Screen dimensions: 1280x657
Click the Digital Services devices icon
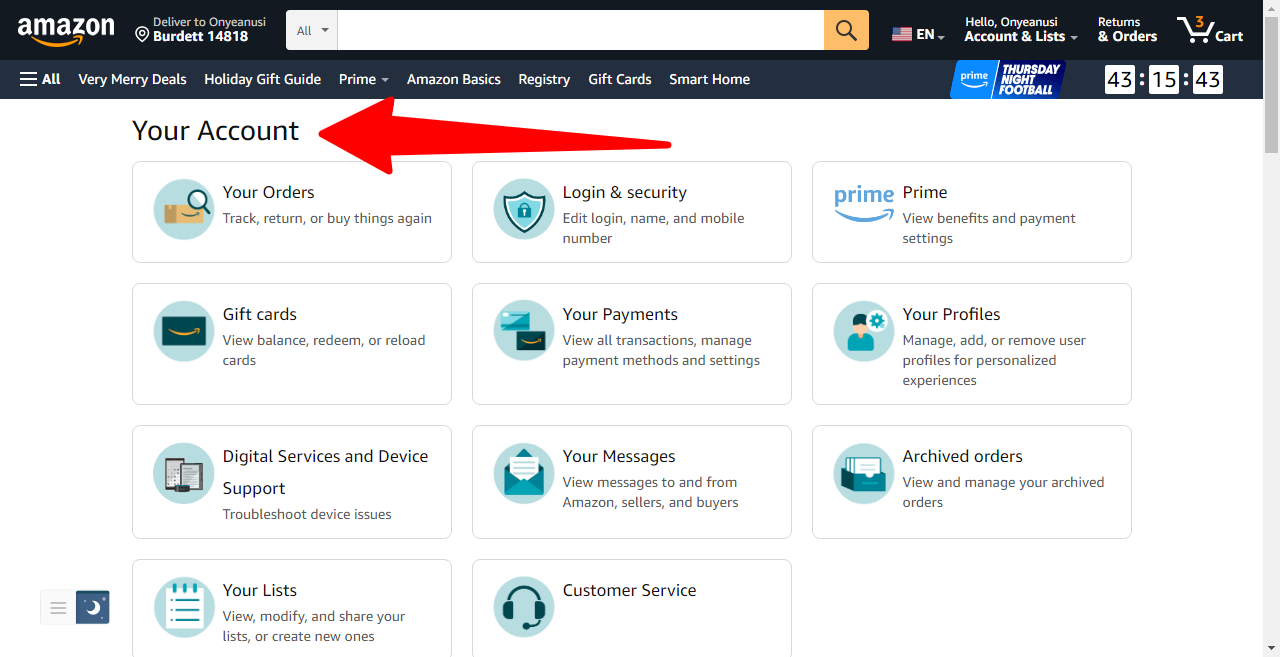[x=184, y=473]
